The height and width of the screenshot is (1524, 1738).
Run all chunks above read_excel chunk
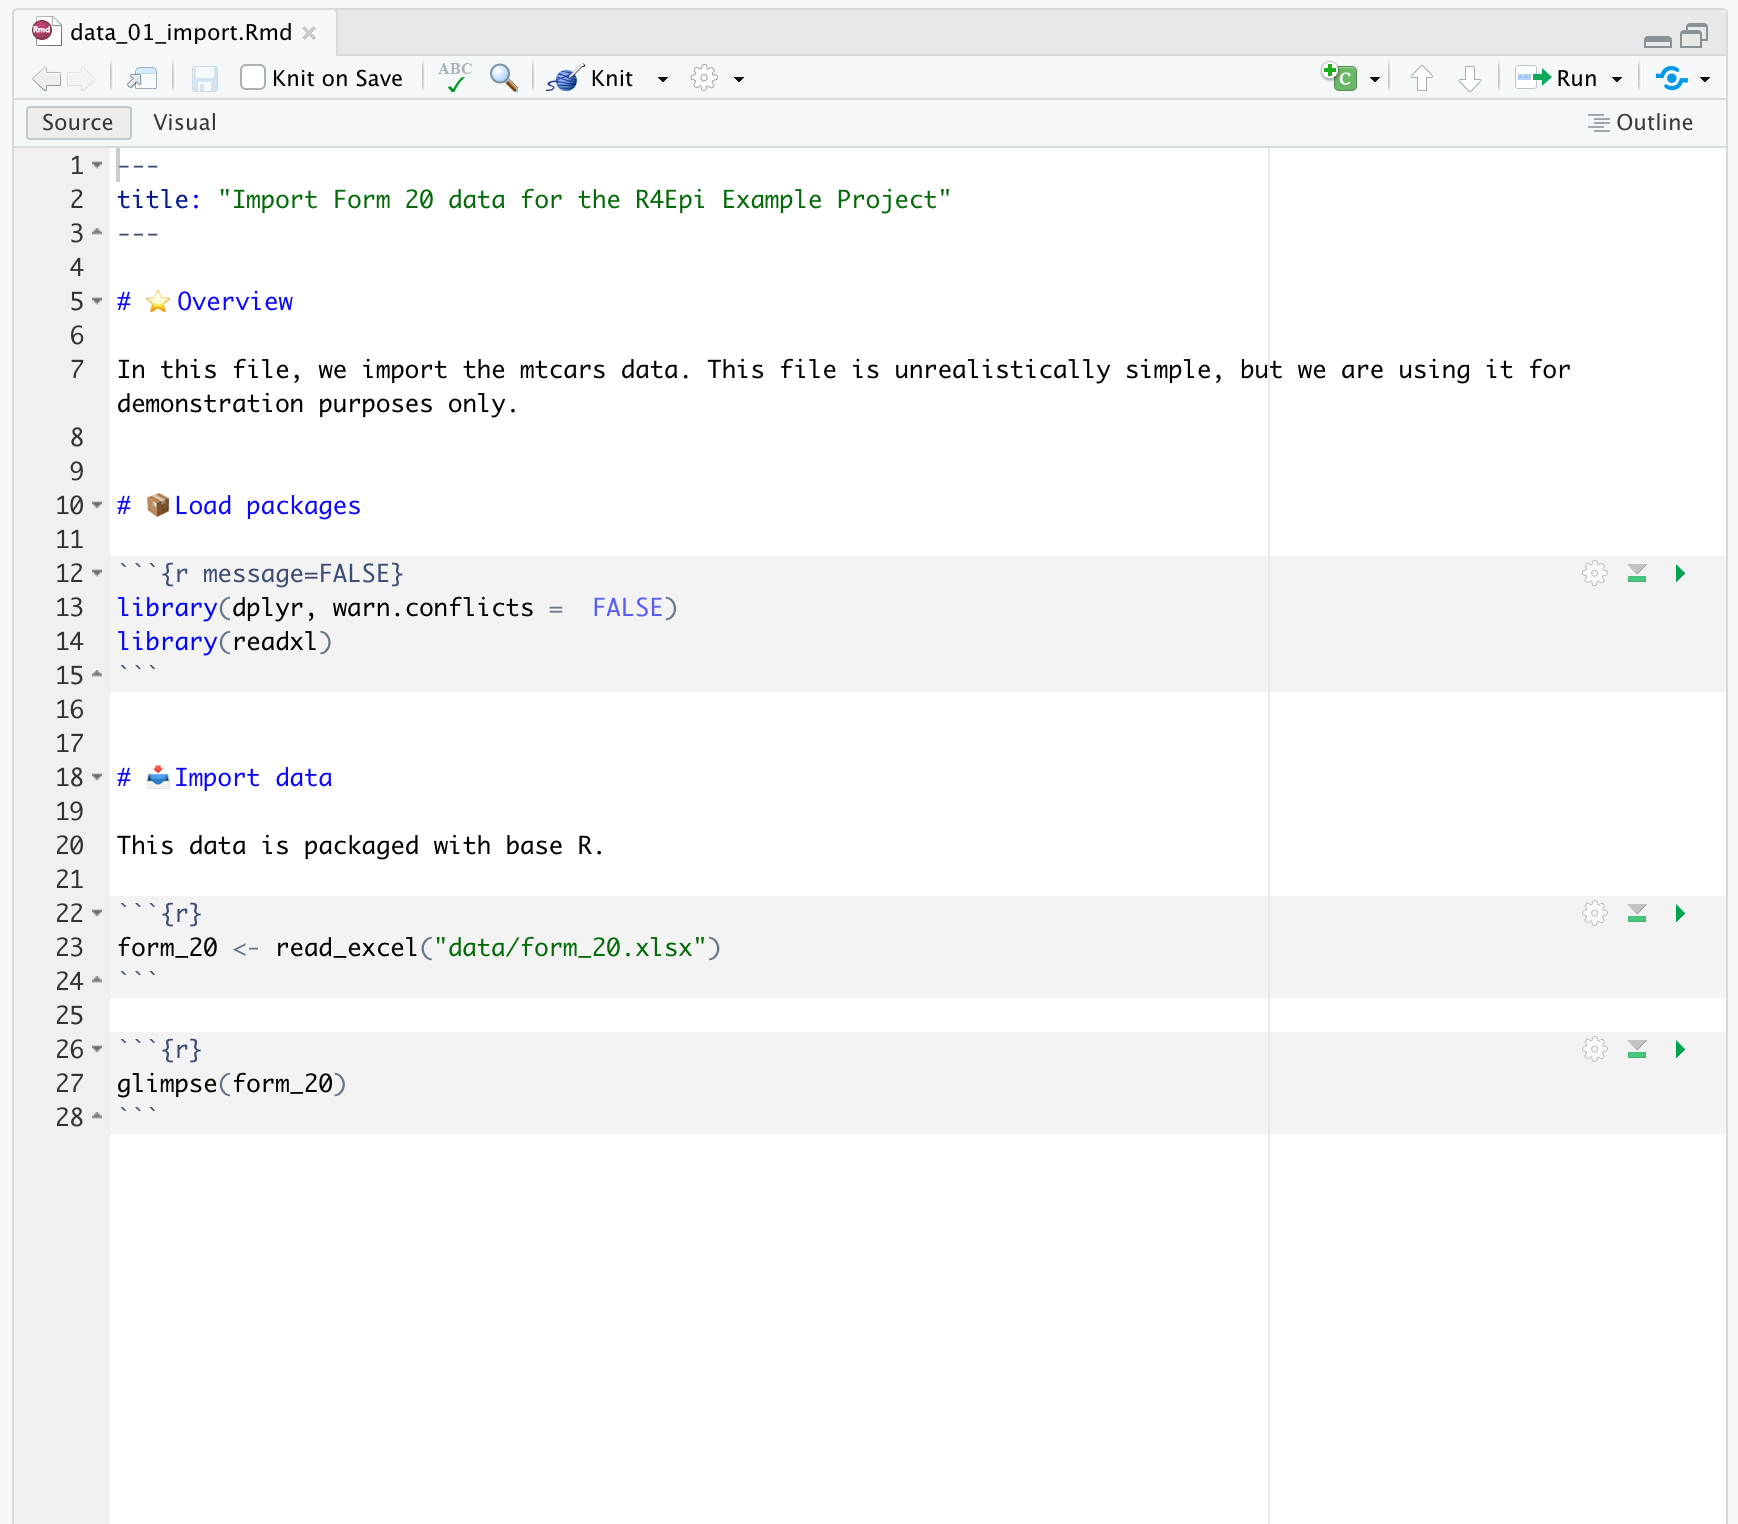click(1637, 913)
